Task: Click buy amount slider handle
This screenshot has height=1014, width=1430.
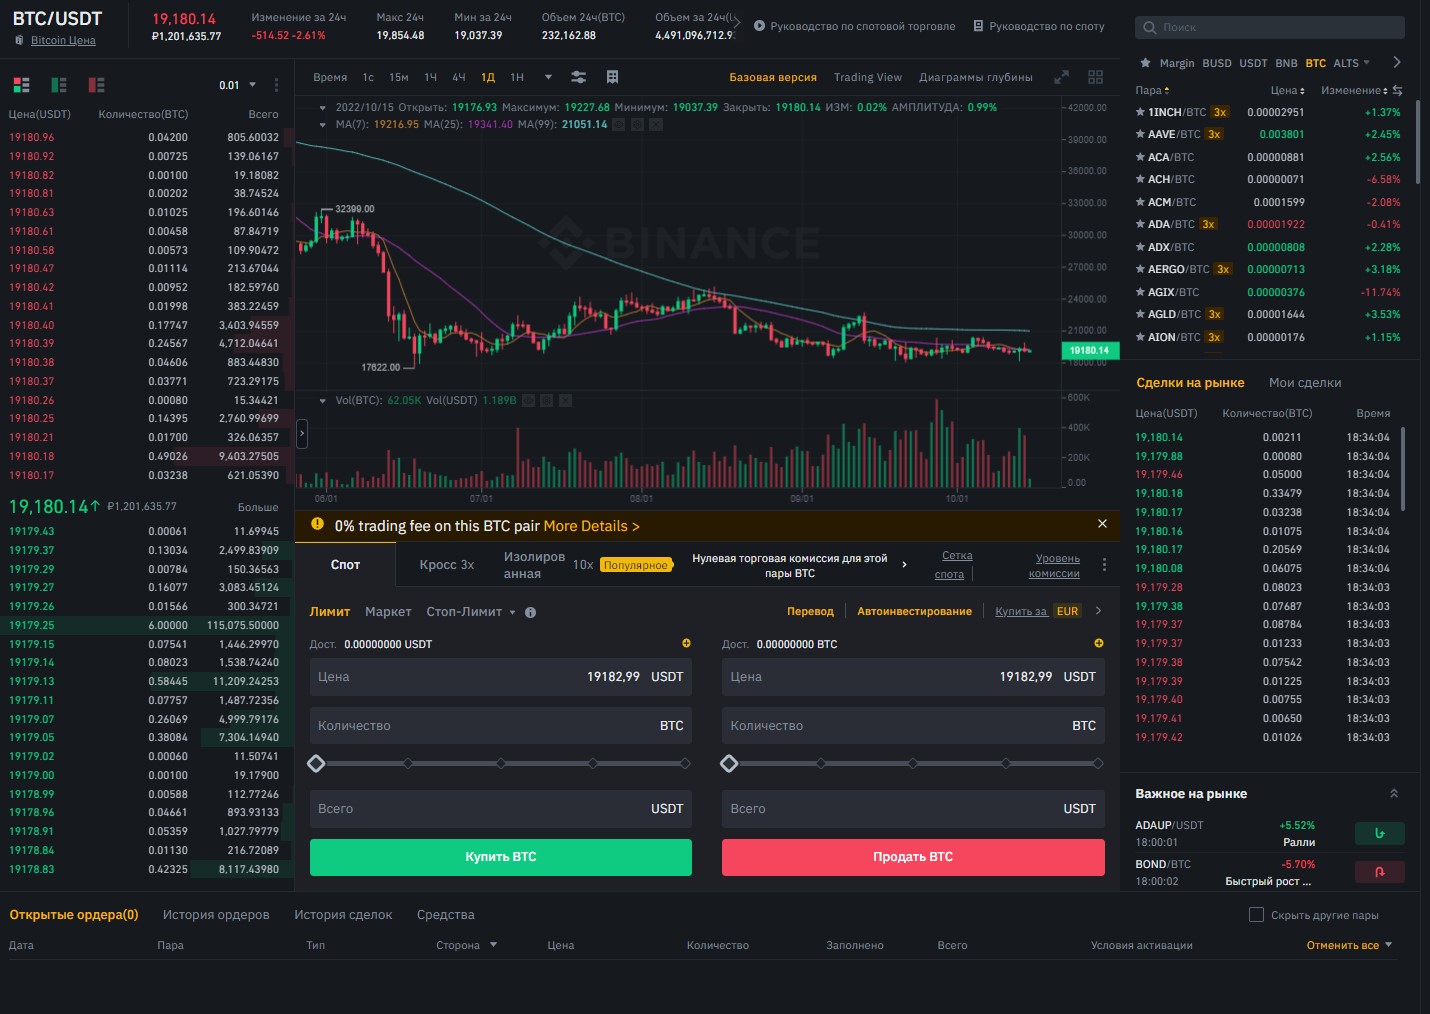Action: tap(316, 763)
